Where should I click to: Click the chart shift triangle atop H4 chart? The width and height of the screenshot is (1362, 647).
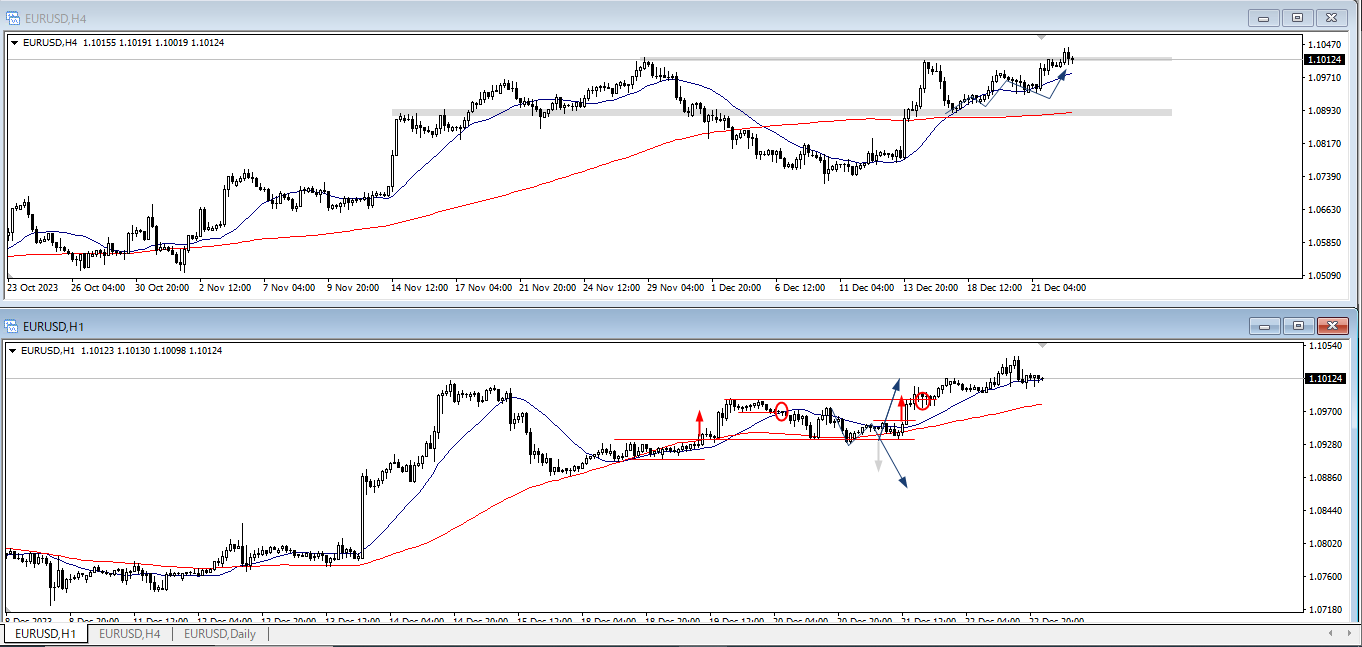point(1042,37)
